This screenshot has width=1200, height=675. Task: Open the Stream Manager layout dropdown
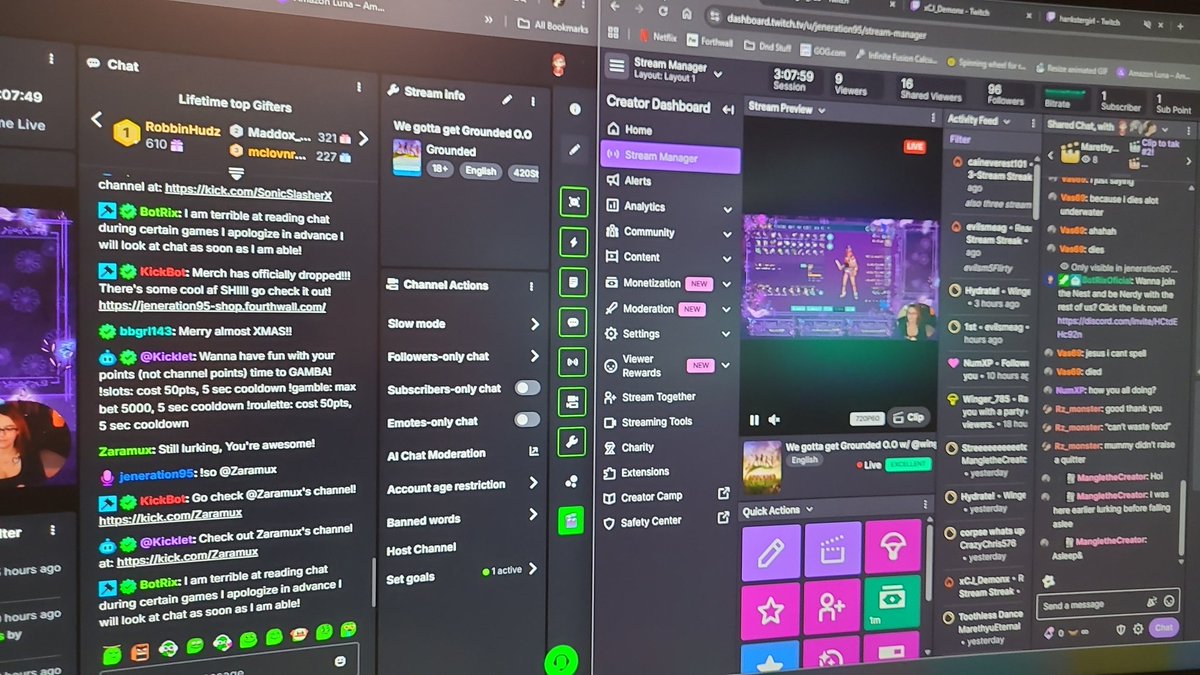tap(718, 75)
